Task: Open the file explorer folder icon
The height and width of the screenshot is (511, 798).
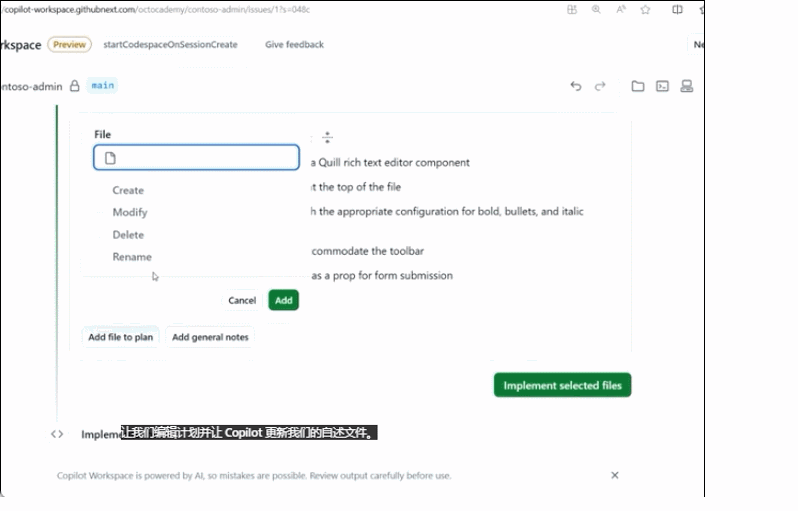Action: (637, 86)
